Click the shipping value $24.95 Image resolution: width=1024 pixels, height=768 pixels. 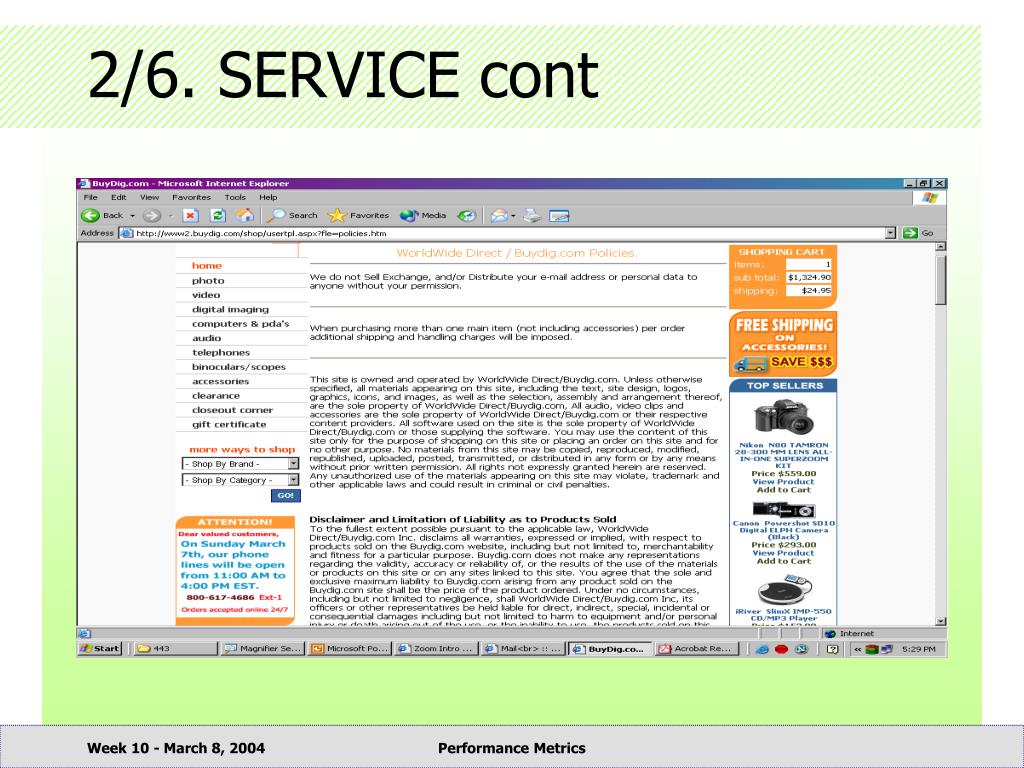point(808,291)
